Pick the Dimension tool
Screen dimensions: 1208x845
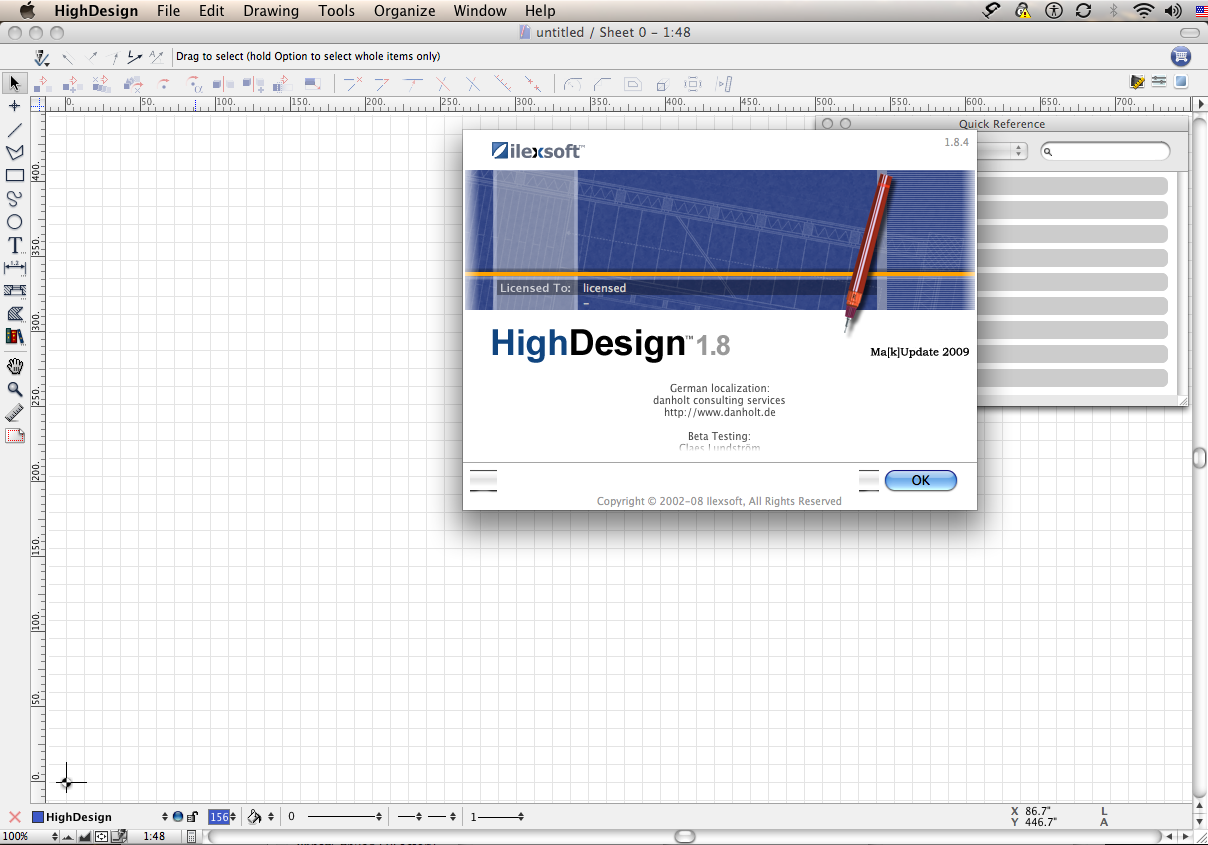[x=14, y=268]
